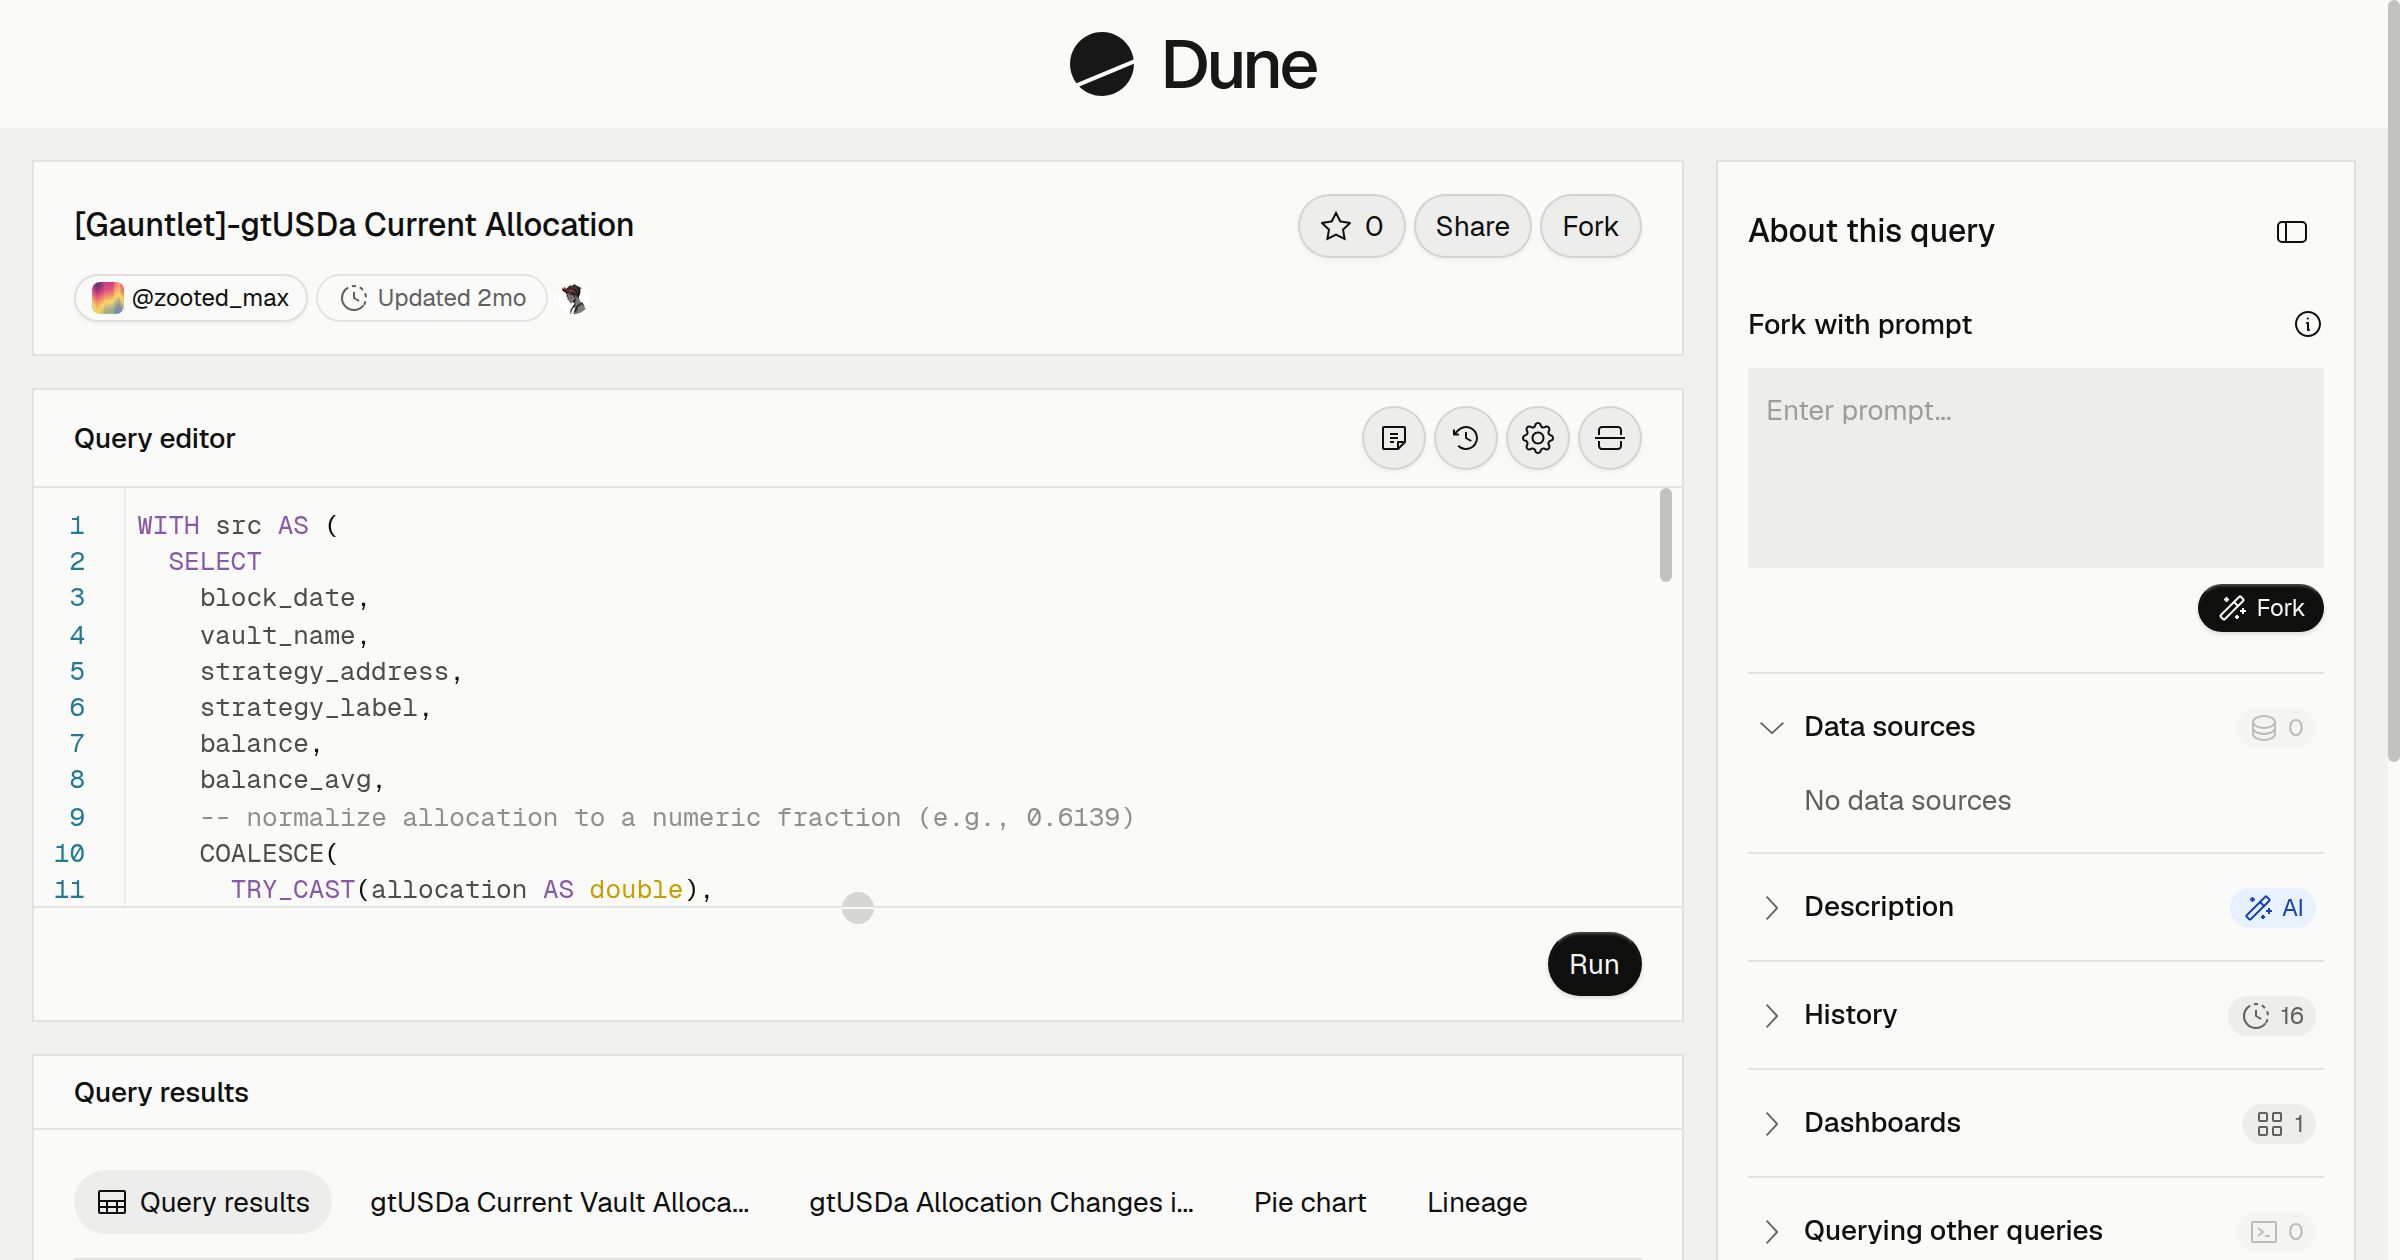
Task: Open @zooted_max author profile
Action: point(191,298)
